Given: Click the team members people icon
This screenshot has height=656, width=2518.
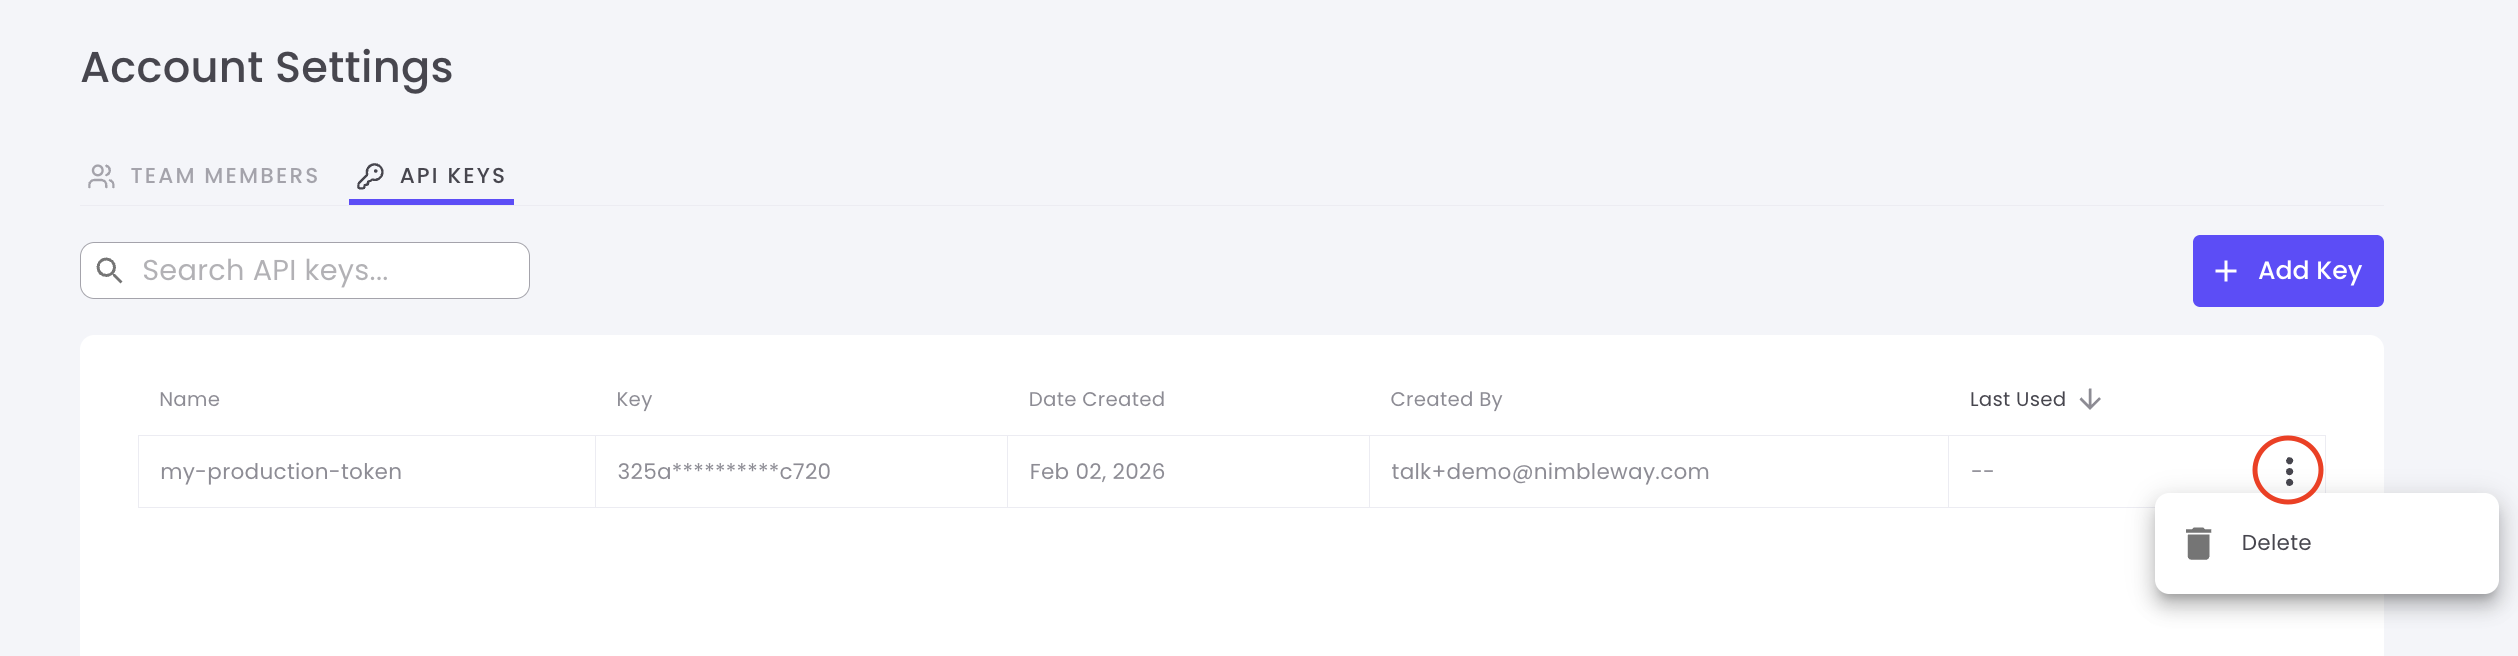Looking at the screenshot, I should 101,176.
